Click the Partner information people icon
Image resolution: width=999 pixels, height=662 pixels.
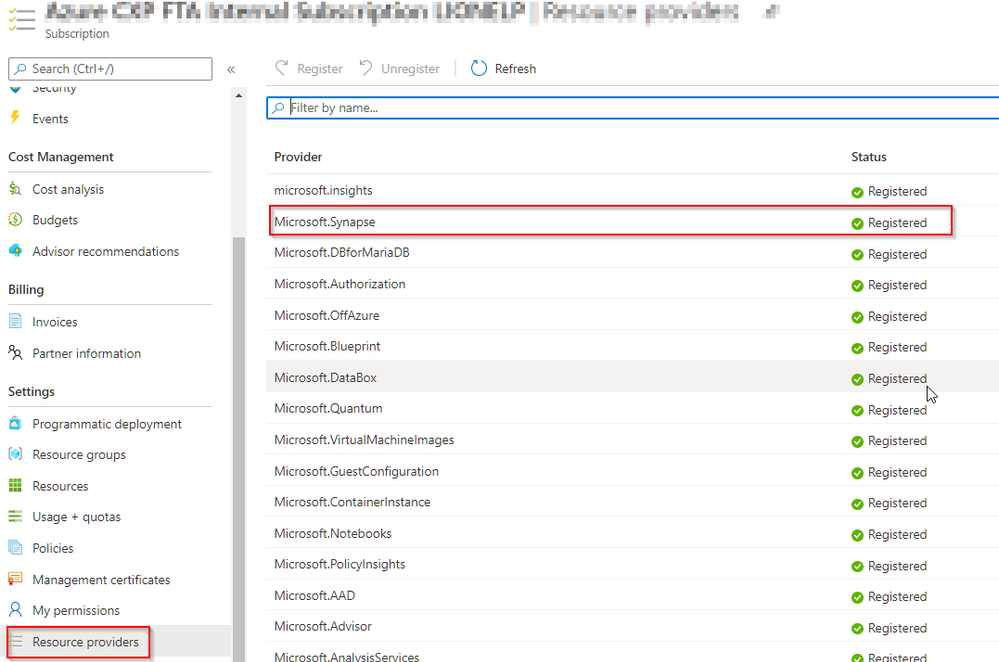(15, 352)
